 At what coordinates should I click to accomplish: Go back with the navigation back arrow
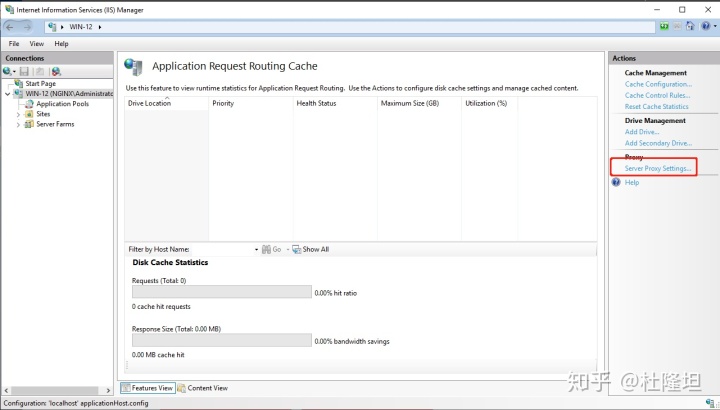[x=10, y=27]
